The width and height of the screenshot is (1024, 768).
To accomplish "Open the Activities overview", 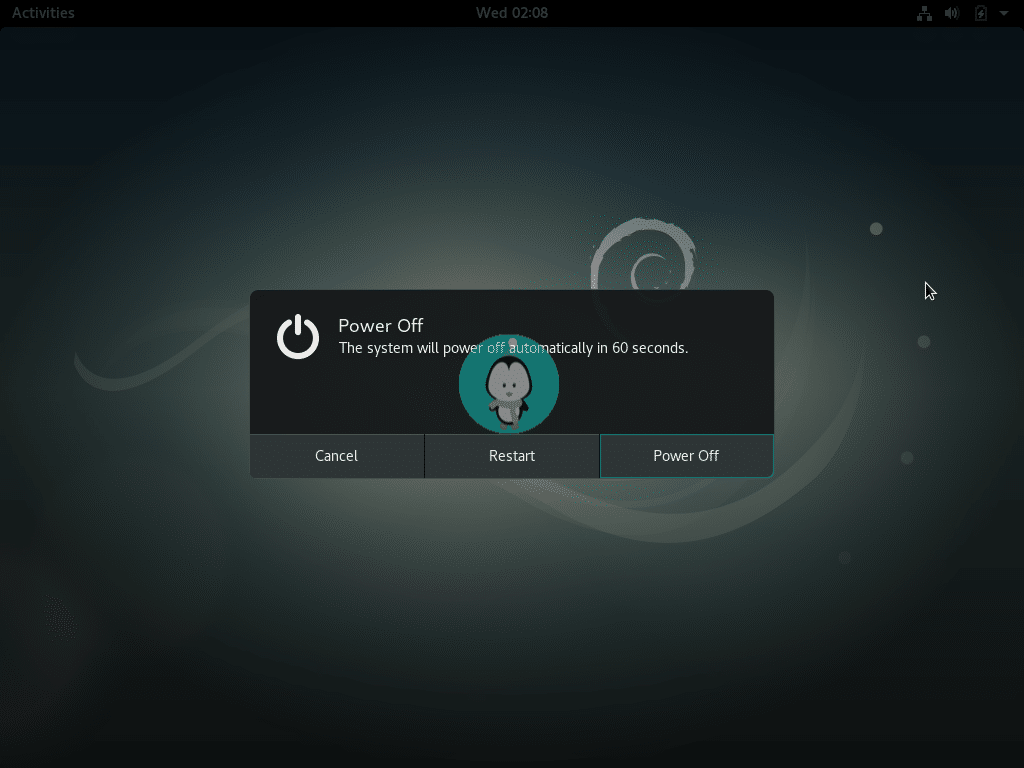I will (42, 13).
